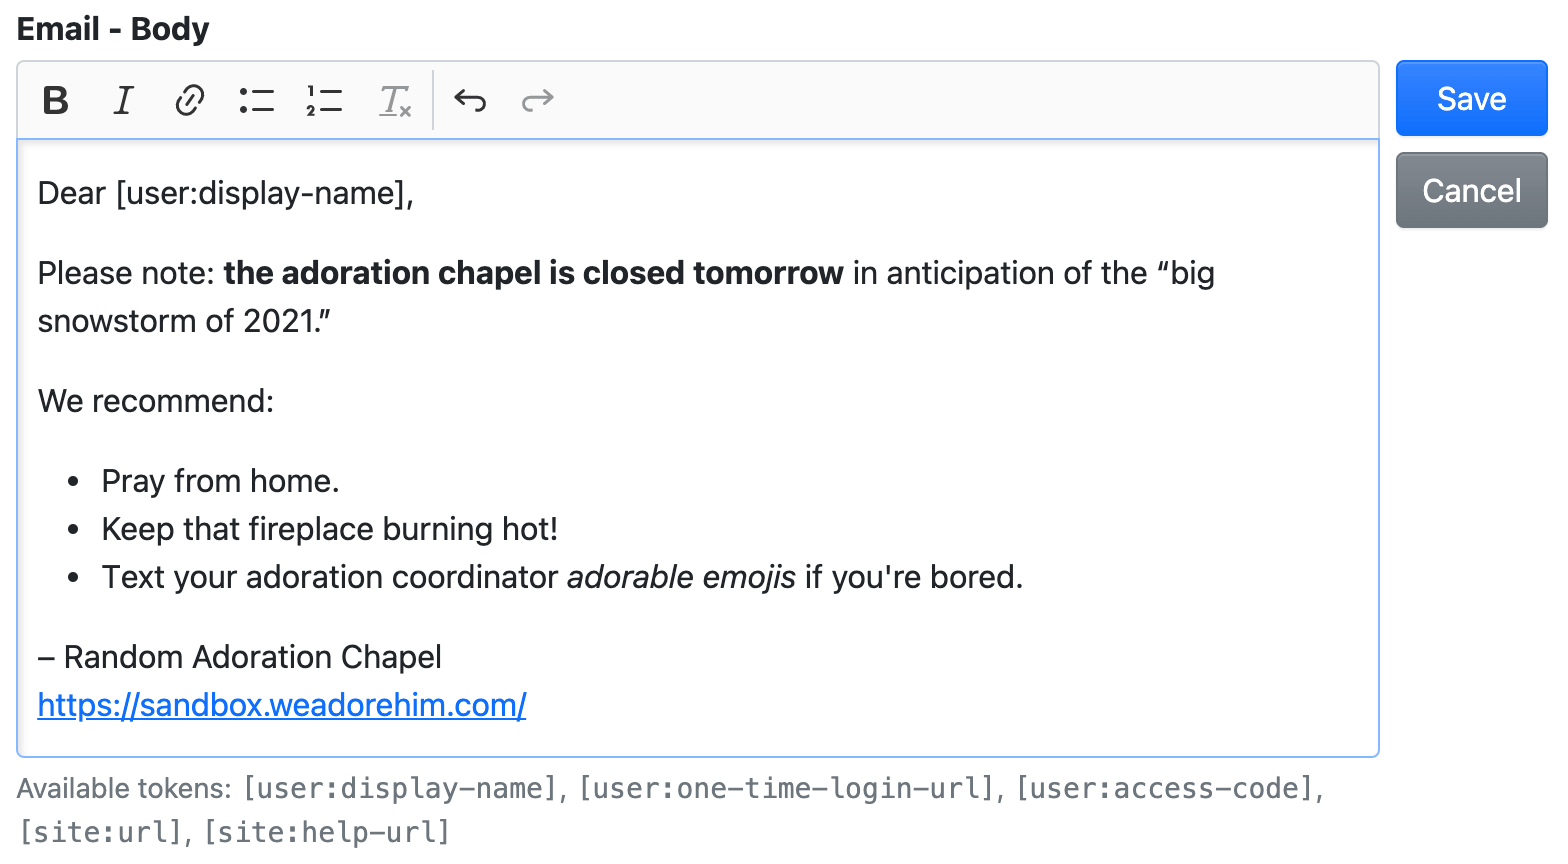
Task: Click the italic "adorable emojis" text
Action: tap(681, 577)
